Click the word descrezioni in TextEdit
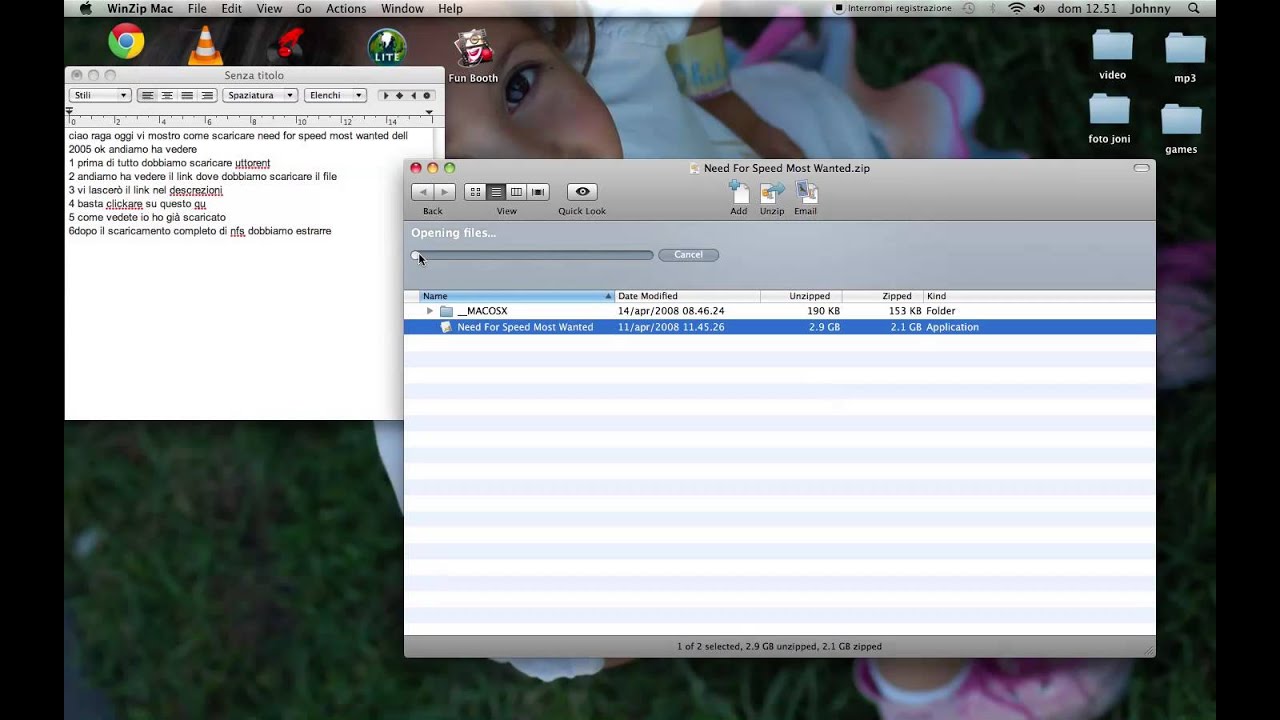Image resolution: width=1280 pixels, height=720 pixels. 196,190
